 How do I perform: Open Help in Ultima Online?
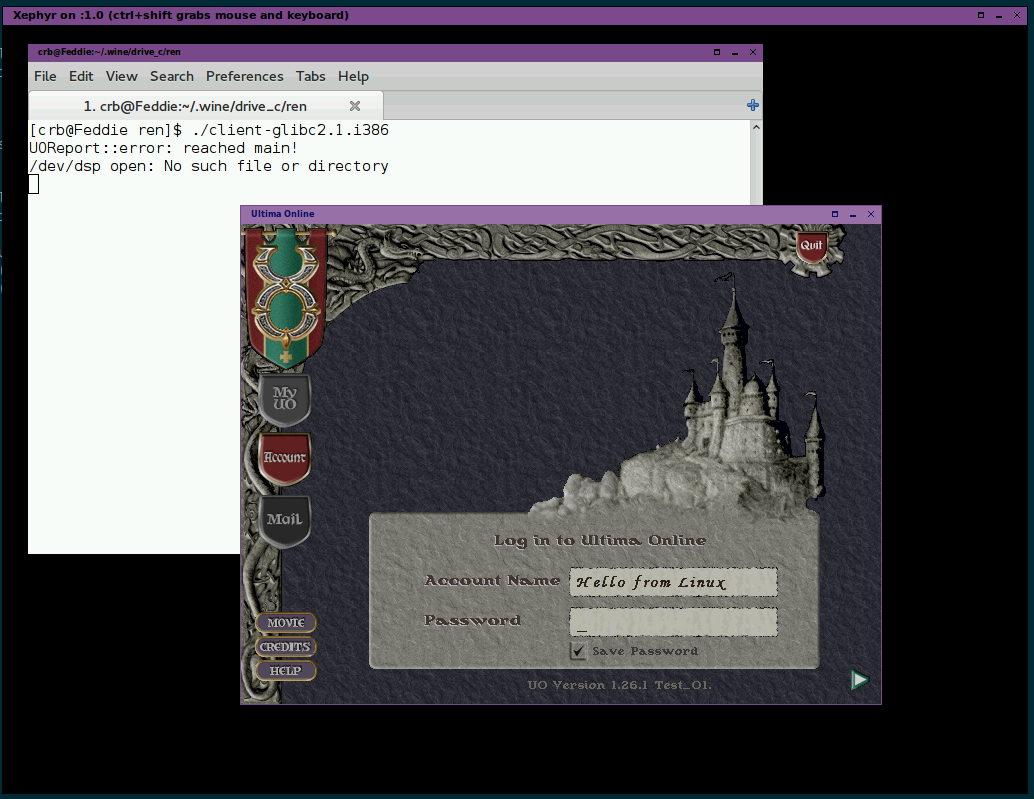[286, 670]
